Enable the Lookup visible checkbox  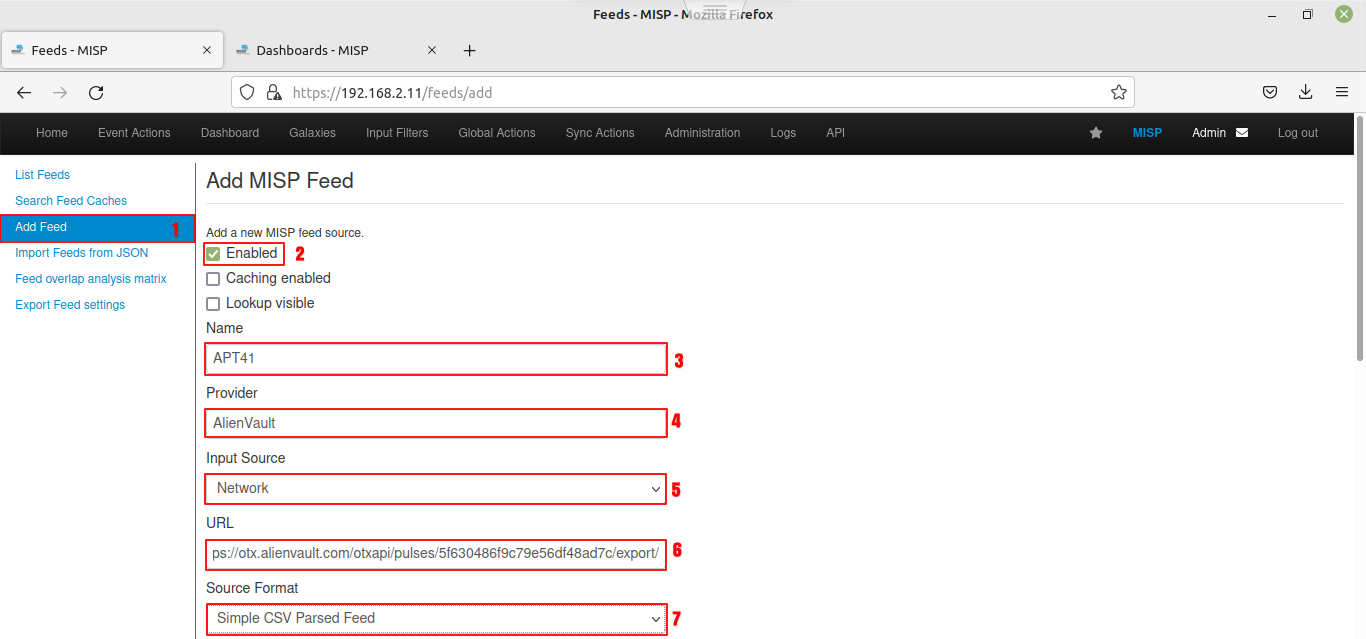[213, 304]
